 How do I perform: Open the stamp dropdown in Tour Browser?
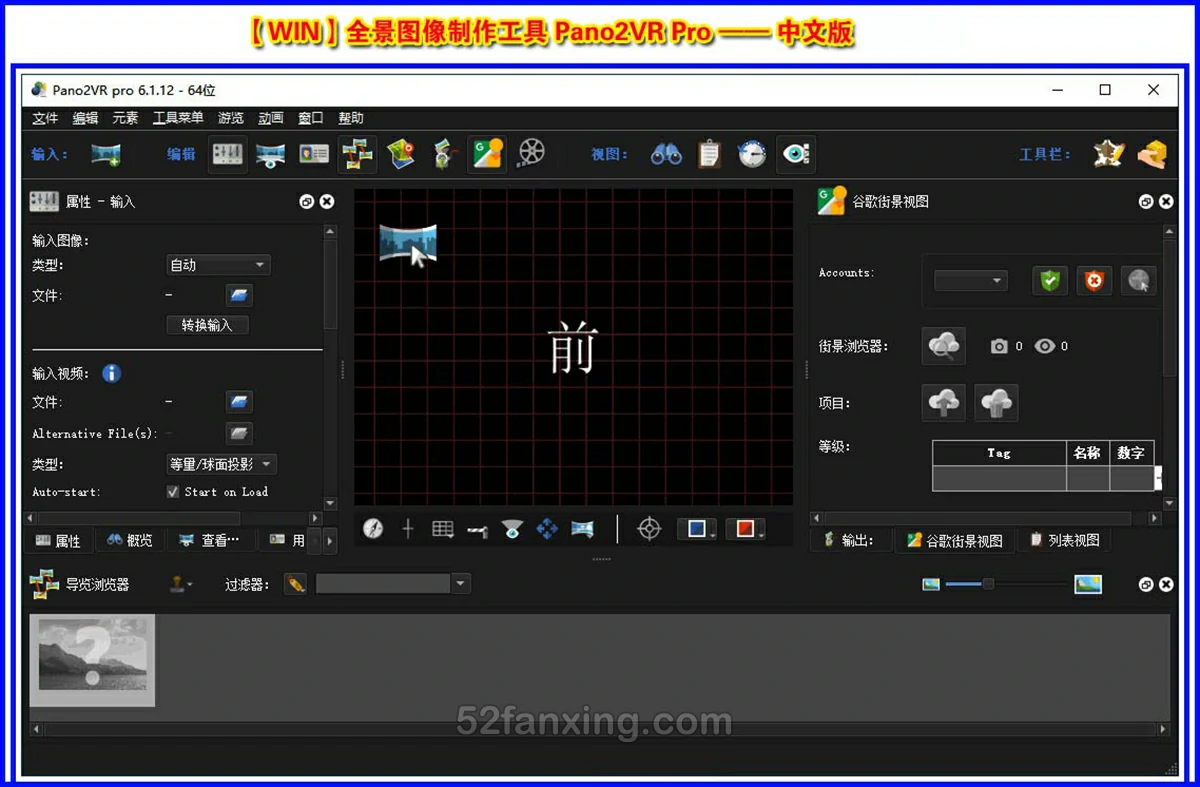click(x=180, y=584)
